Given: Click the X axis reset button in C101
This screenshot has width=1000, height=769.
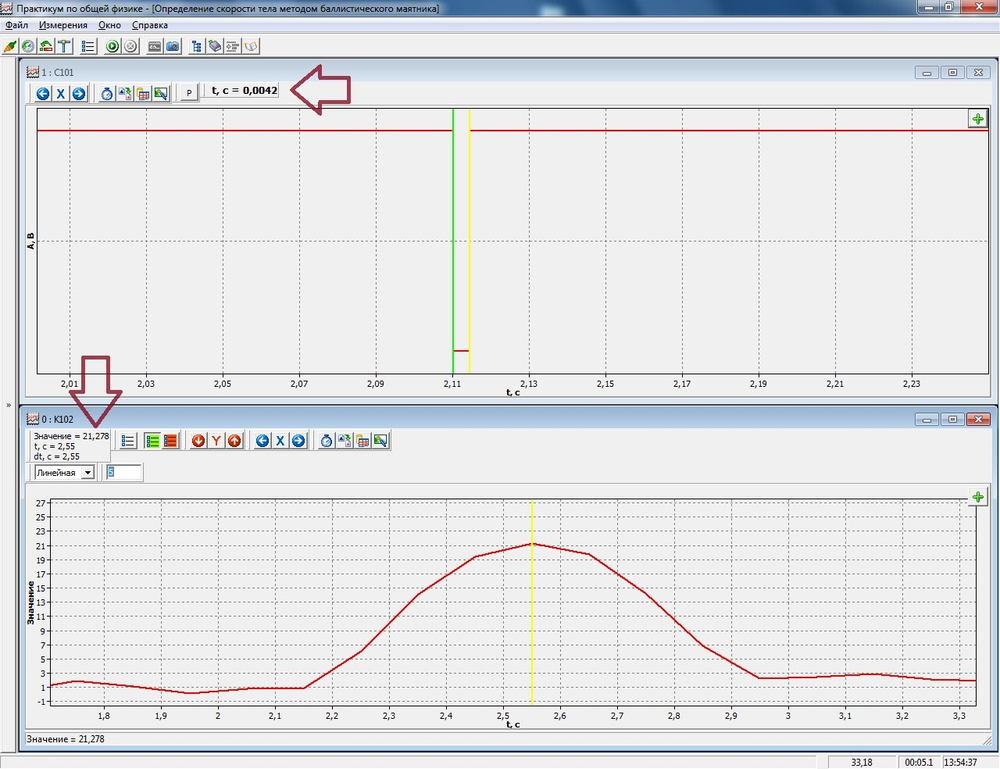Looking at the screenshot, I should (60, 94).
